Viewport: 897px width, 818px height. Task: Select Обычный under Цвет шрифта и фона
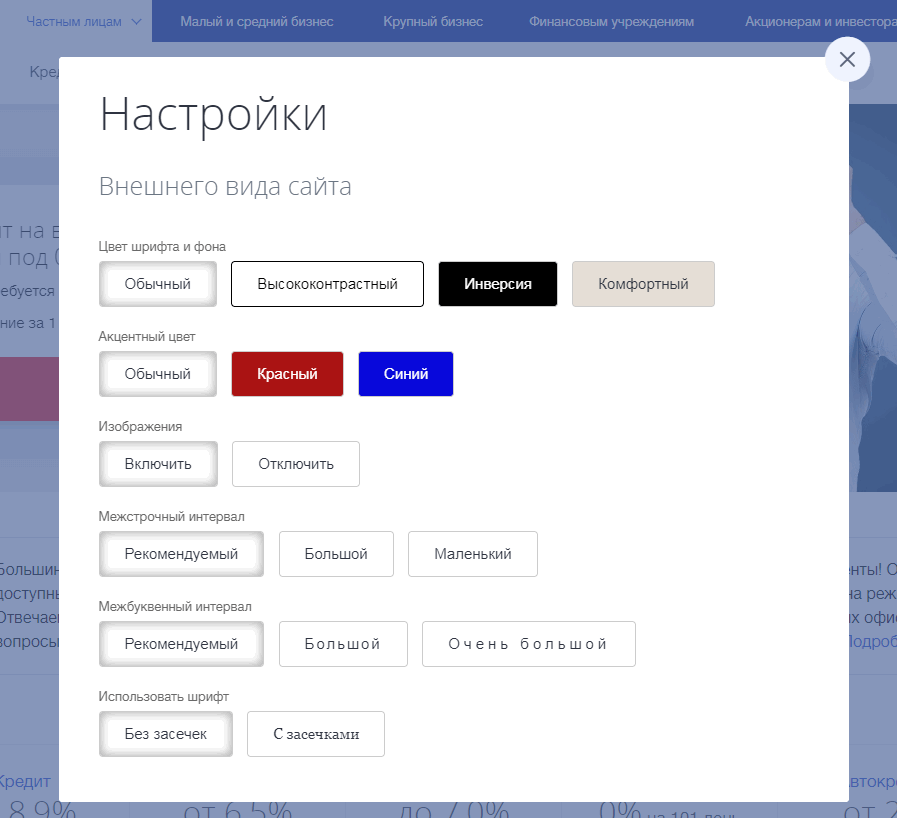tap(157, 284)
